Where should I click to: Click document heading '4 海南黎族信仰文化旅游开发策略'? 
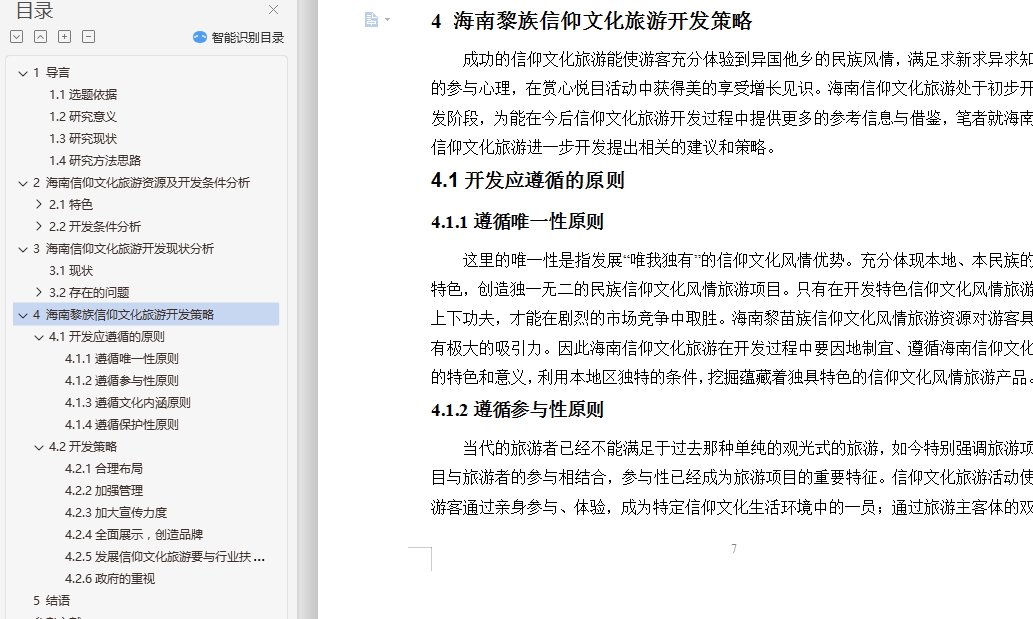pyautogui.click(x=591, y=21)
